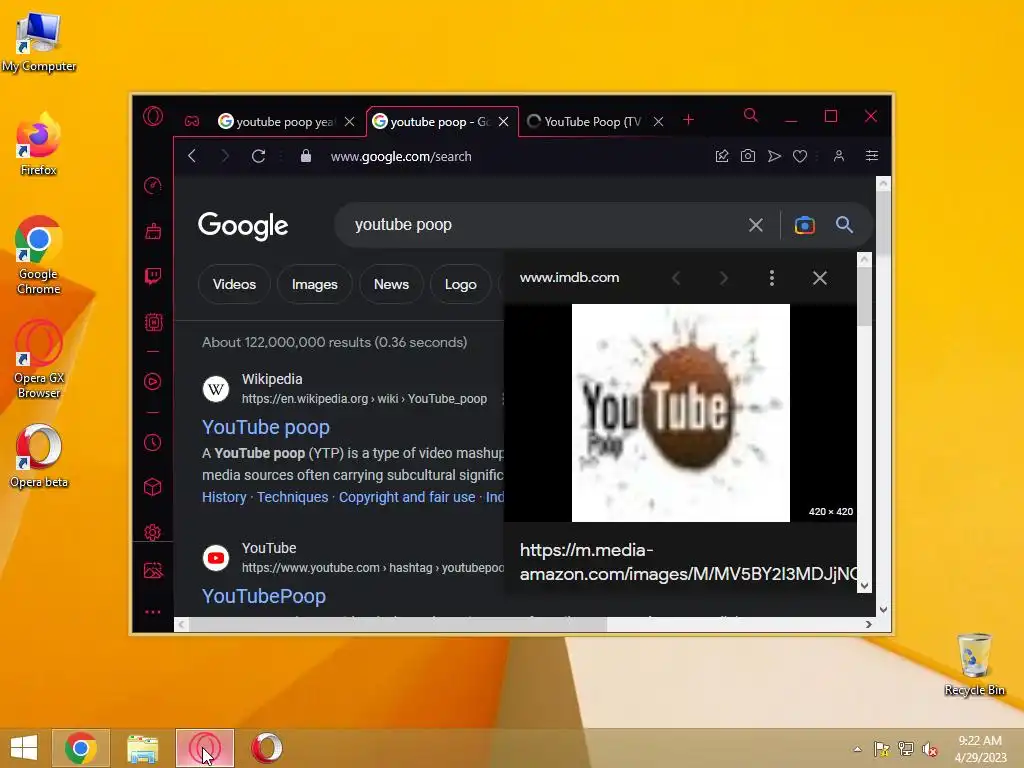
Task: Open the Easy Setup sliders icon
Action: click(x=872, y=155)
